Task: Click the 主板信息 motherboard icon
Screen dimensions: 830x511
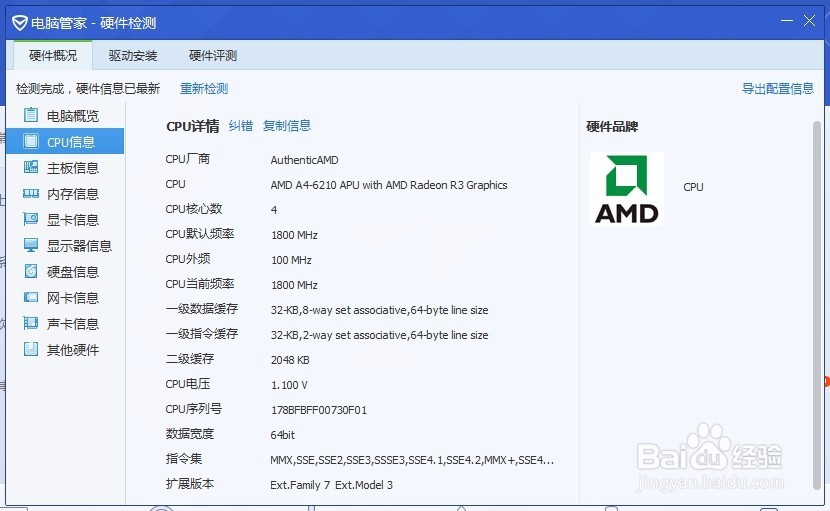Action: point(31,167)
